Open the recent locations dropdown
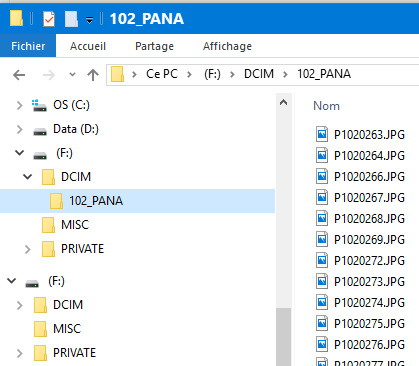This screenshot has height=366, width=419. tap(72, 75)
